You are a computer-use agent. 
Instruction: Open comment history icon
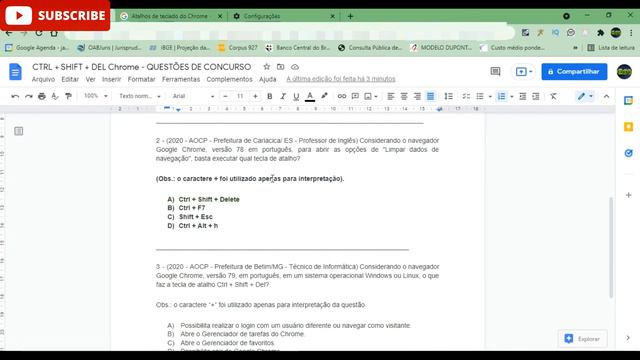tap(495, 71)
